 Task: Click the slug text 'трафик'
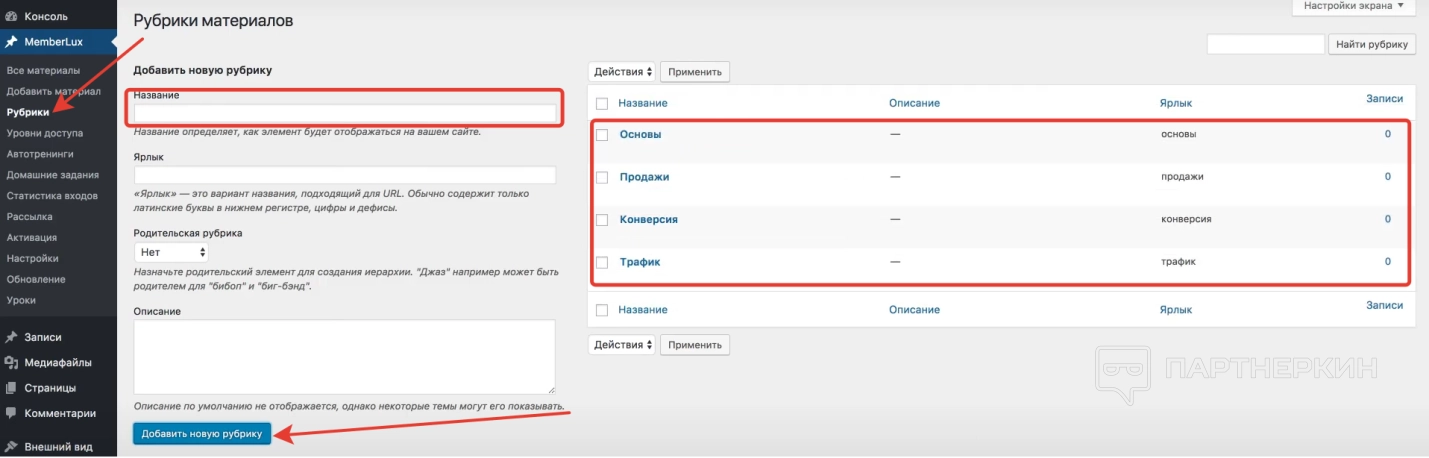[1178, 262]
